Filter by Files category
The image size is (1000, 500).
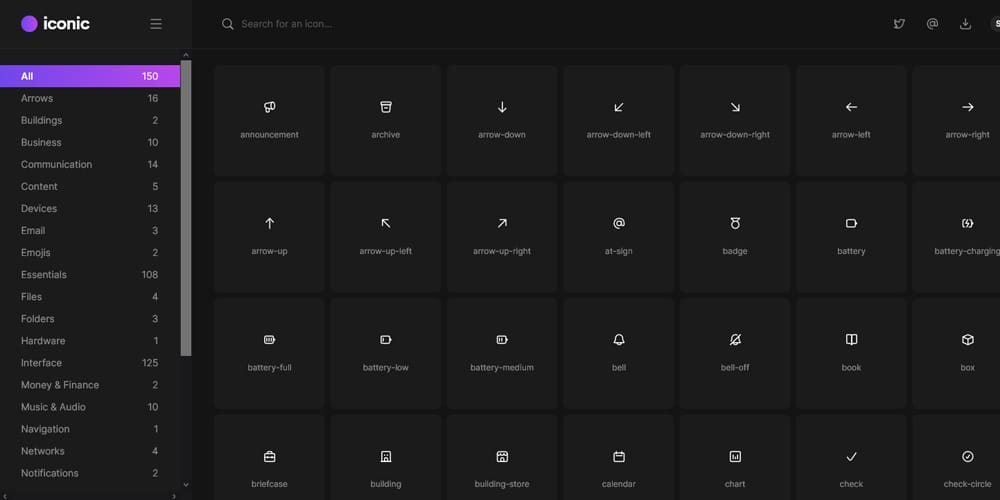click(90, 297)
